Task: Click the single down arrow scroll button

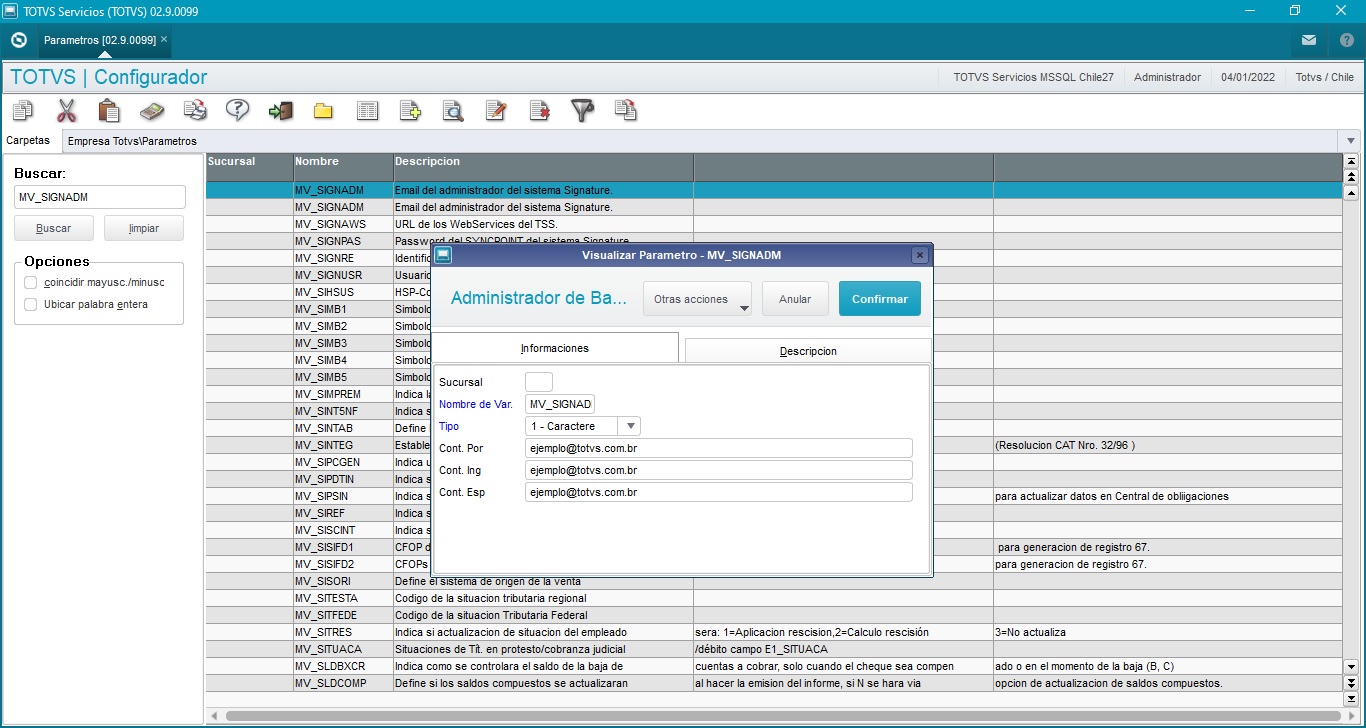Action: pos(1352,666)
